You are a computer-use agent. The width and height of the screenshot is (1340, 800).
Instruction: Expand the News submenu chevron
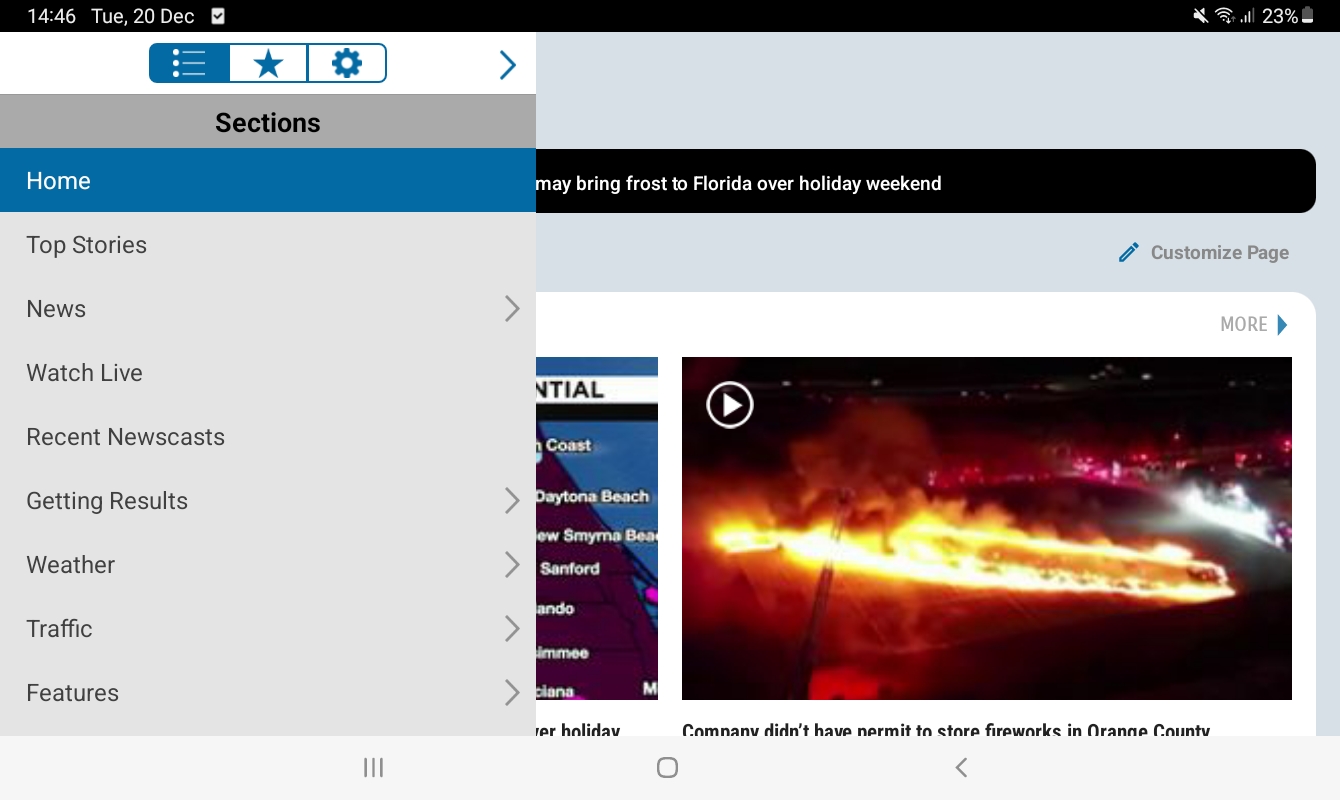coord(512,309)
